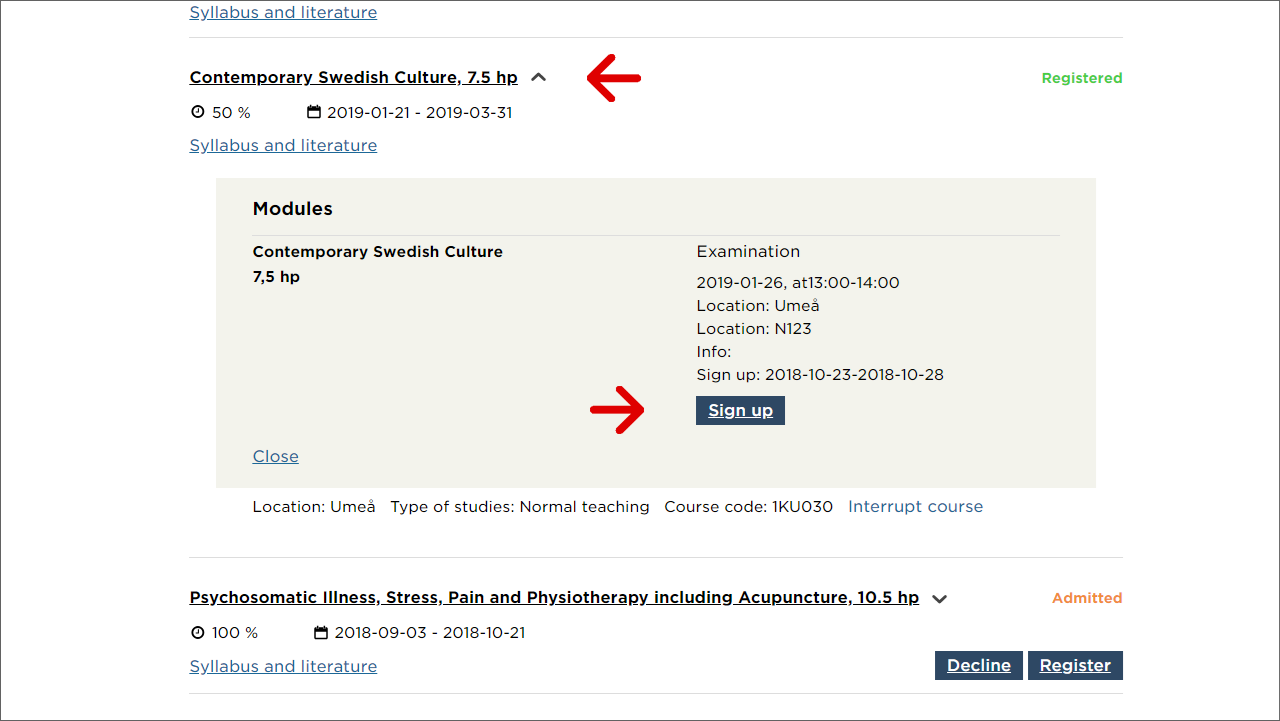Click the Interrupt course link
This screenshot has height=721, width=1280.
pos(915,506)
